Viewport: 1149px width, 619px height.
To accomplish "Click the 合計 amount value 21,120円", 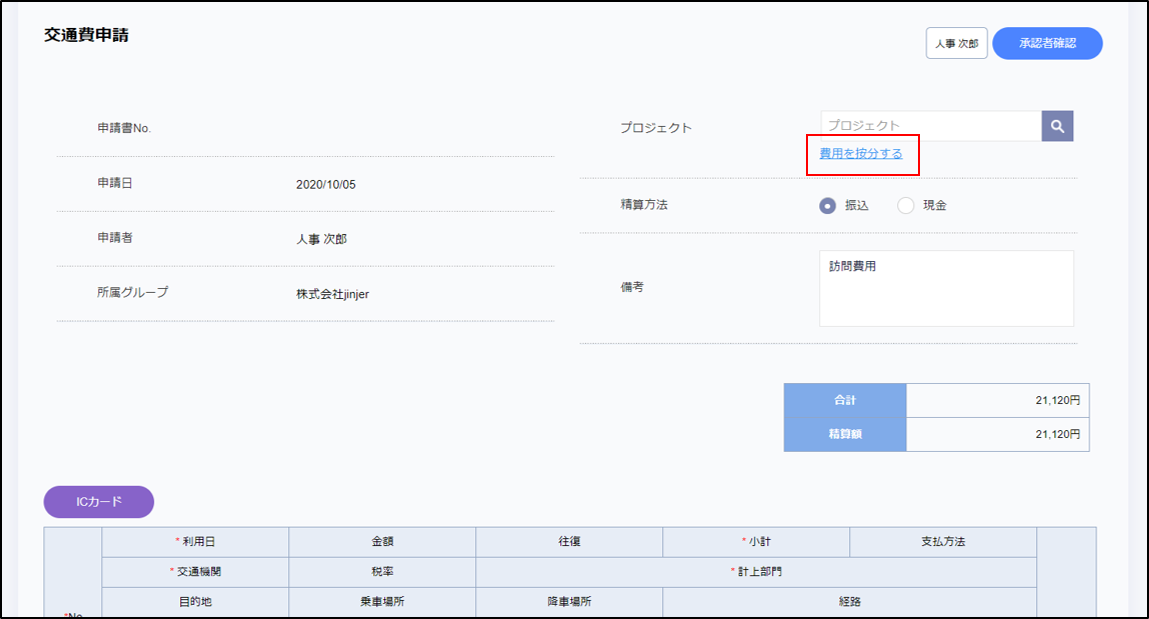I will (x=1057, y=400).
